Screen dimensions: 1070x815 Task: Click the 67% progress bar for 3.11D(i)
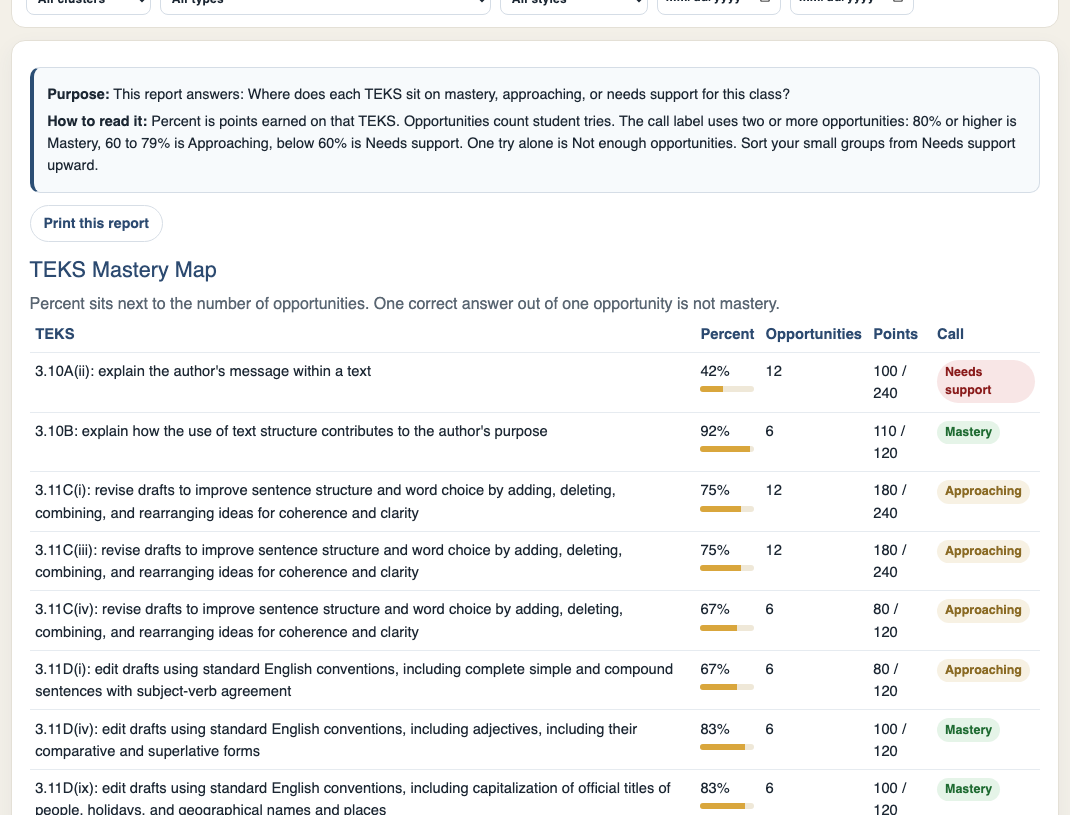point(727,687)
